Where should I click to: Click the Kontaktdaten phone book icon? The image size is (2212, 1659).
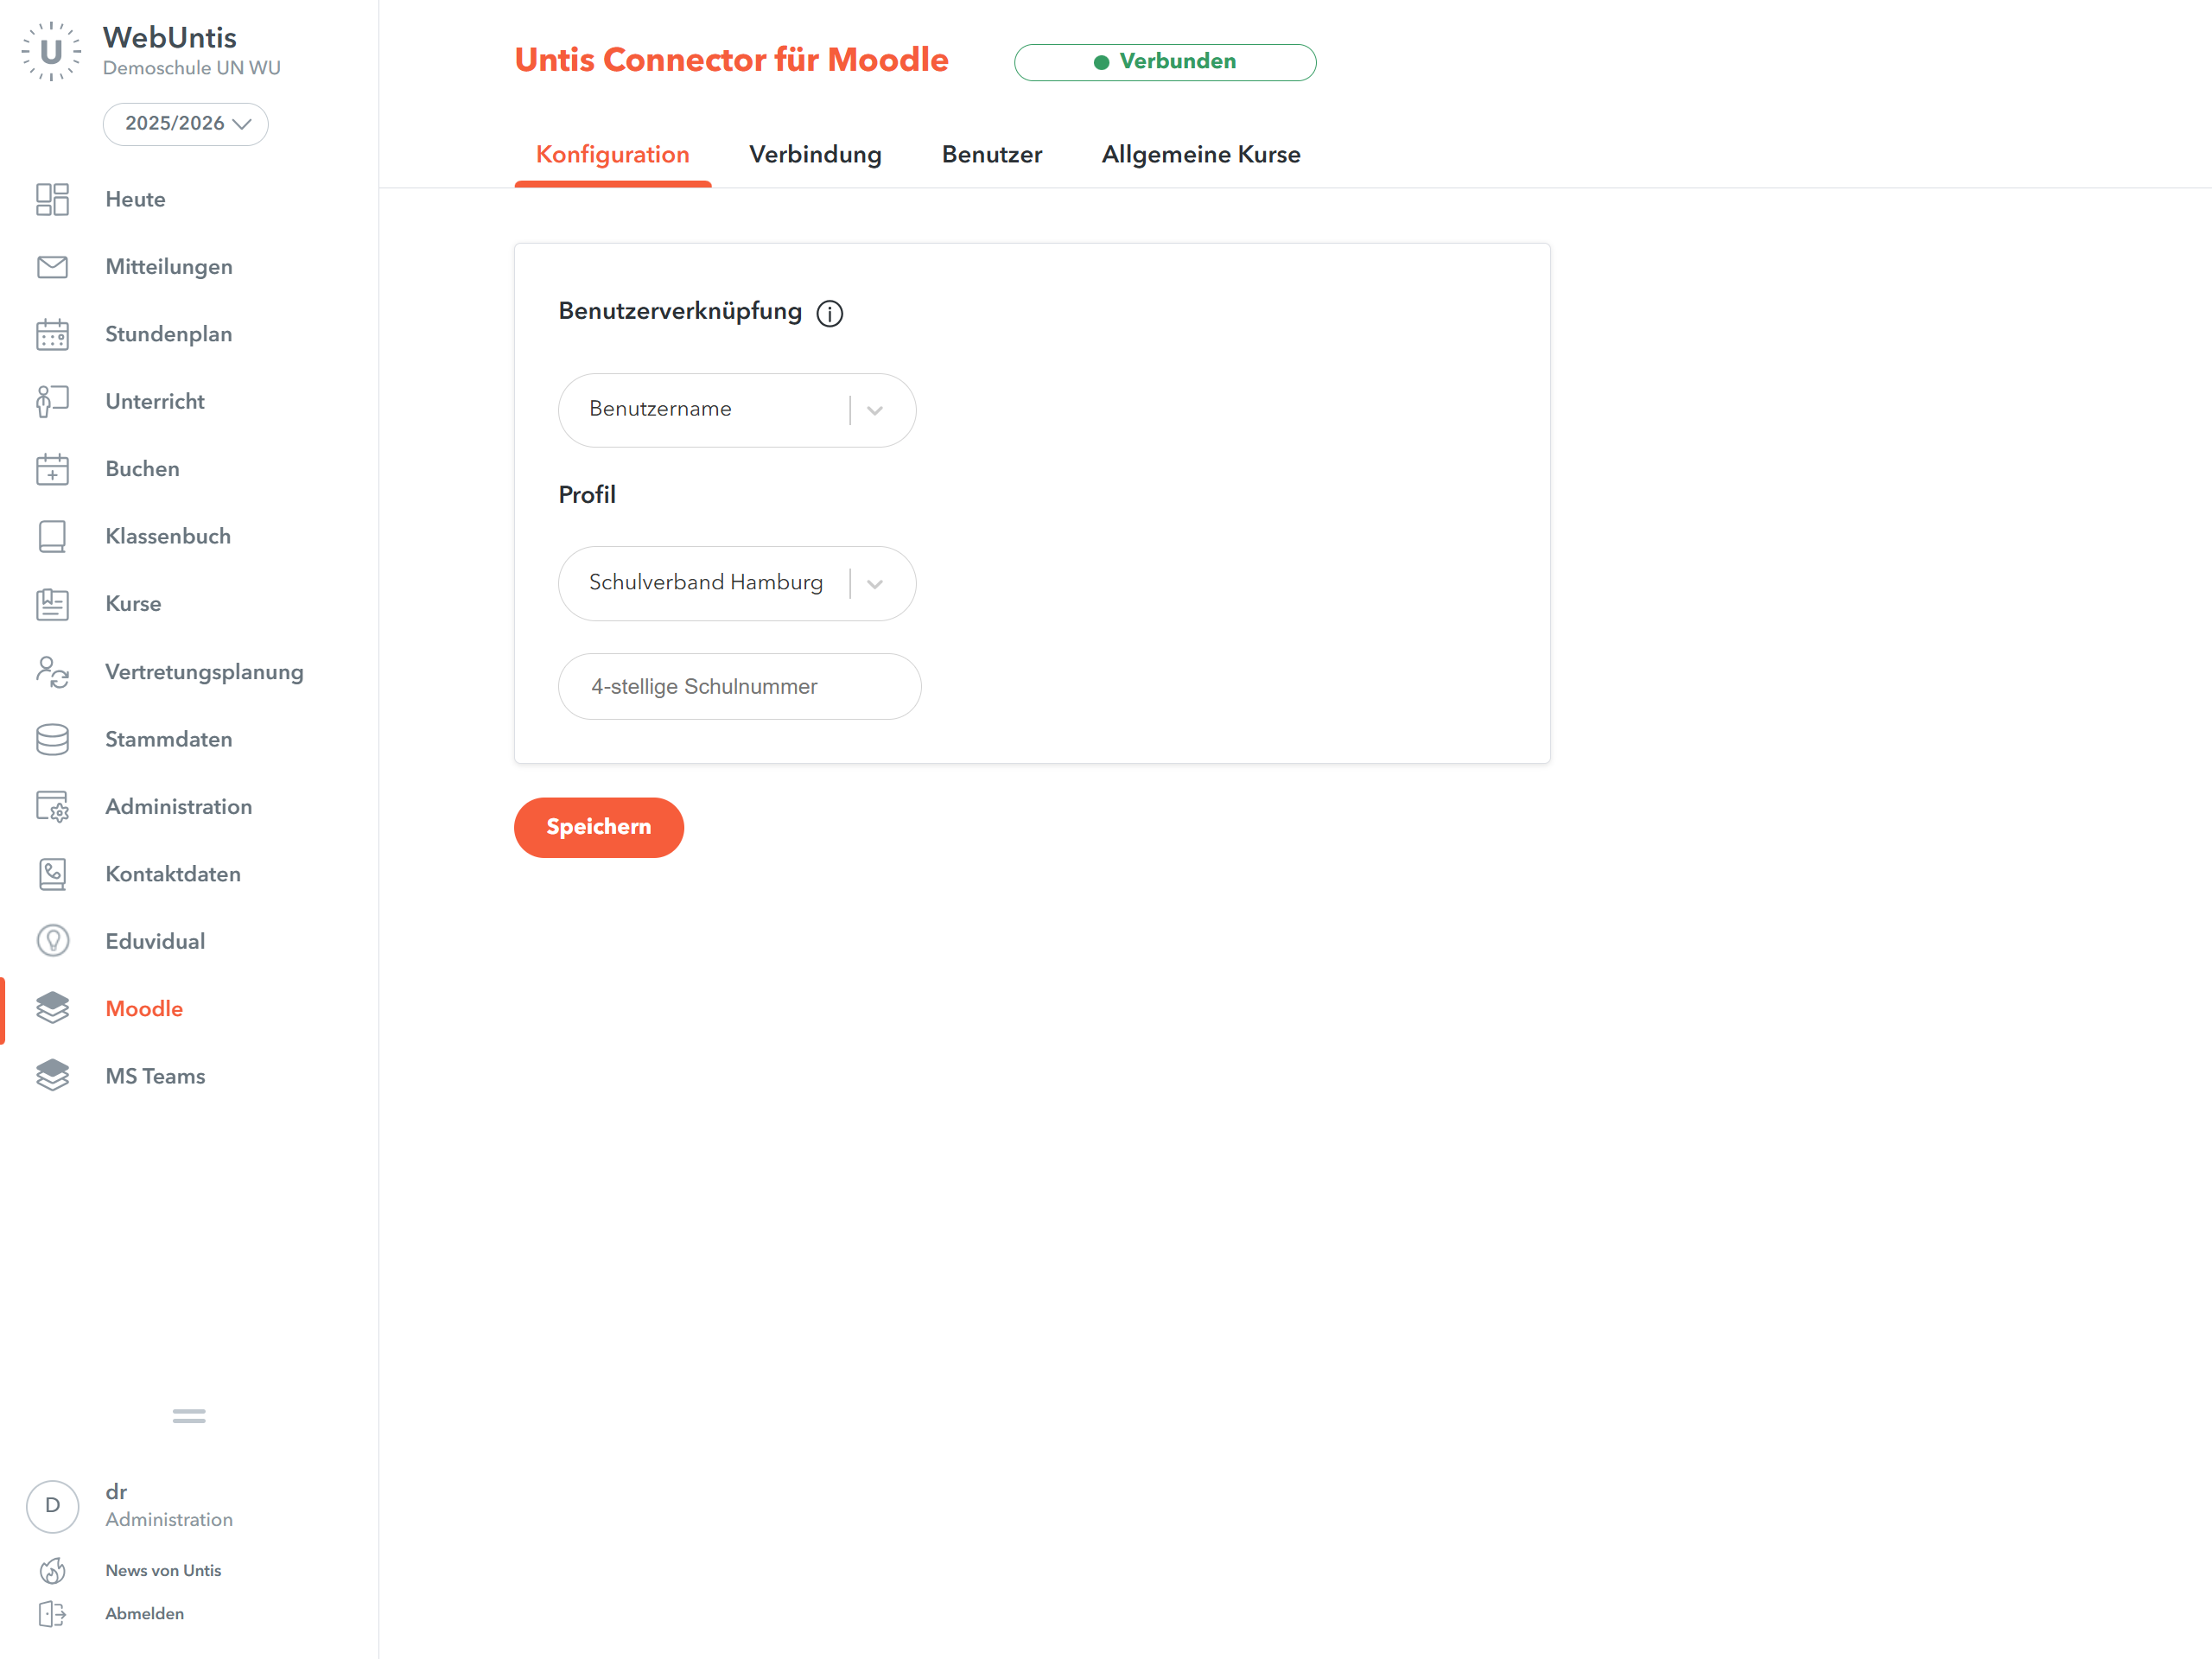(x=52, y=874)
